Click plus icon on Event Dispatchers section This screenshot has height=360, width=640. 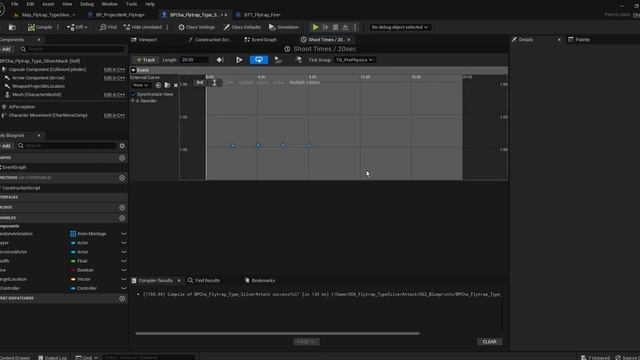pyautogui.click(x=122, y=298)
